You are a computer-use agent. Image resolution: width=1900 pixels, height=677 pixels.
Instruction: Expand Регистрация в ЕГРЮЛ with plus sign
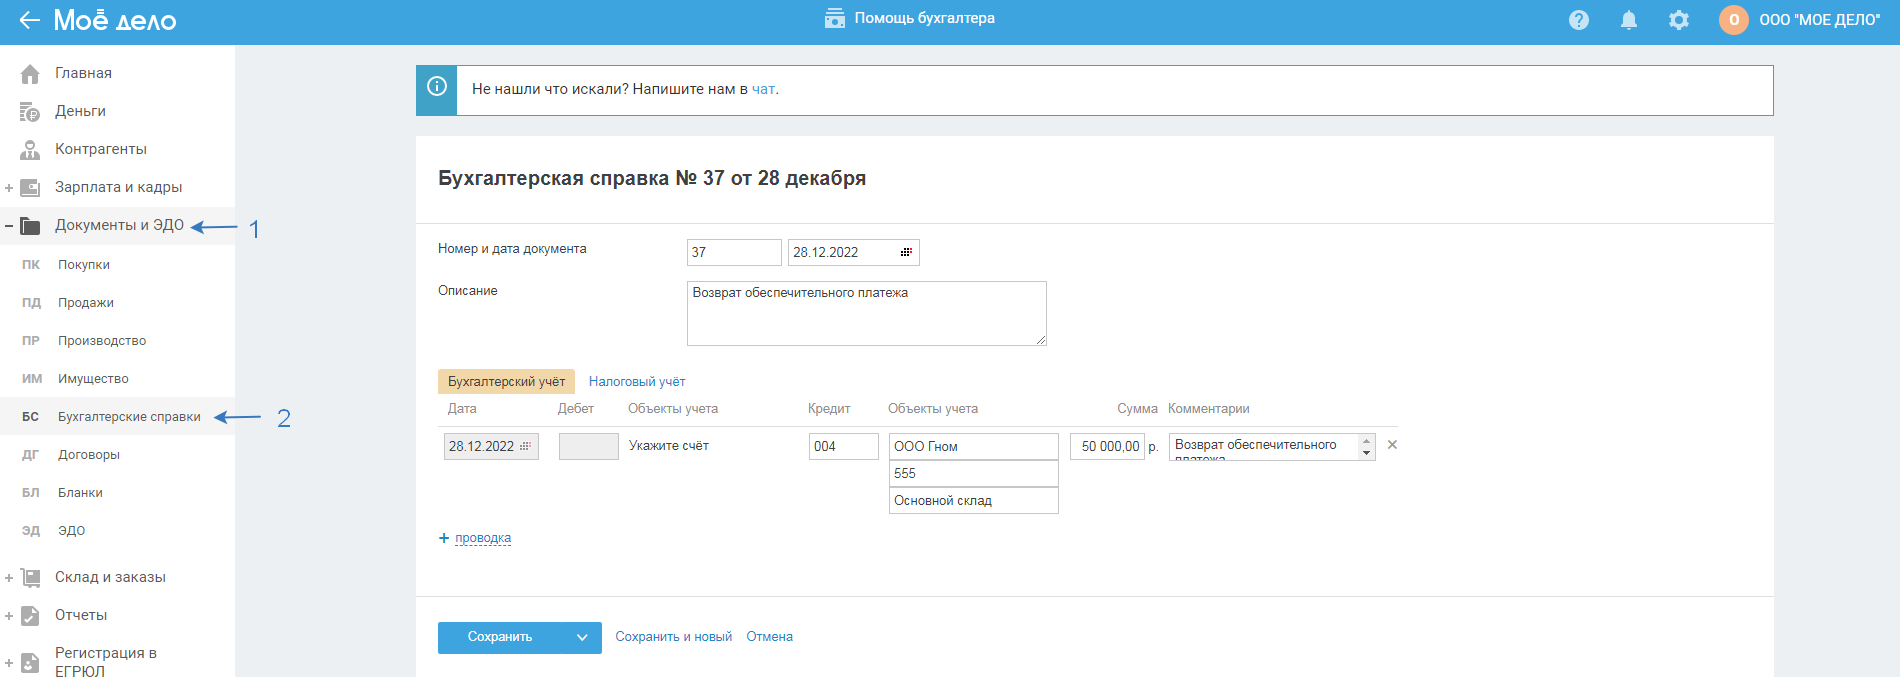point(9,663)
